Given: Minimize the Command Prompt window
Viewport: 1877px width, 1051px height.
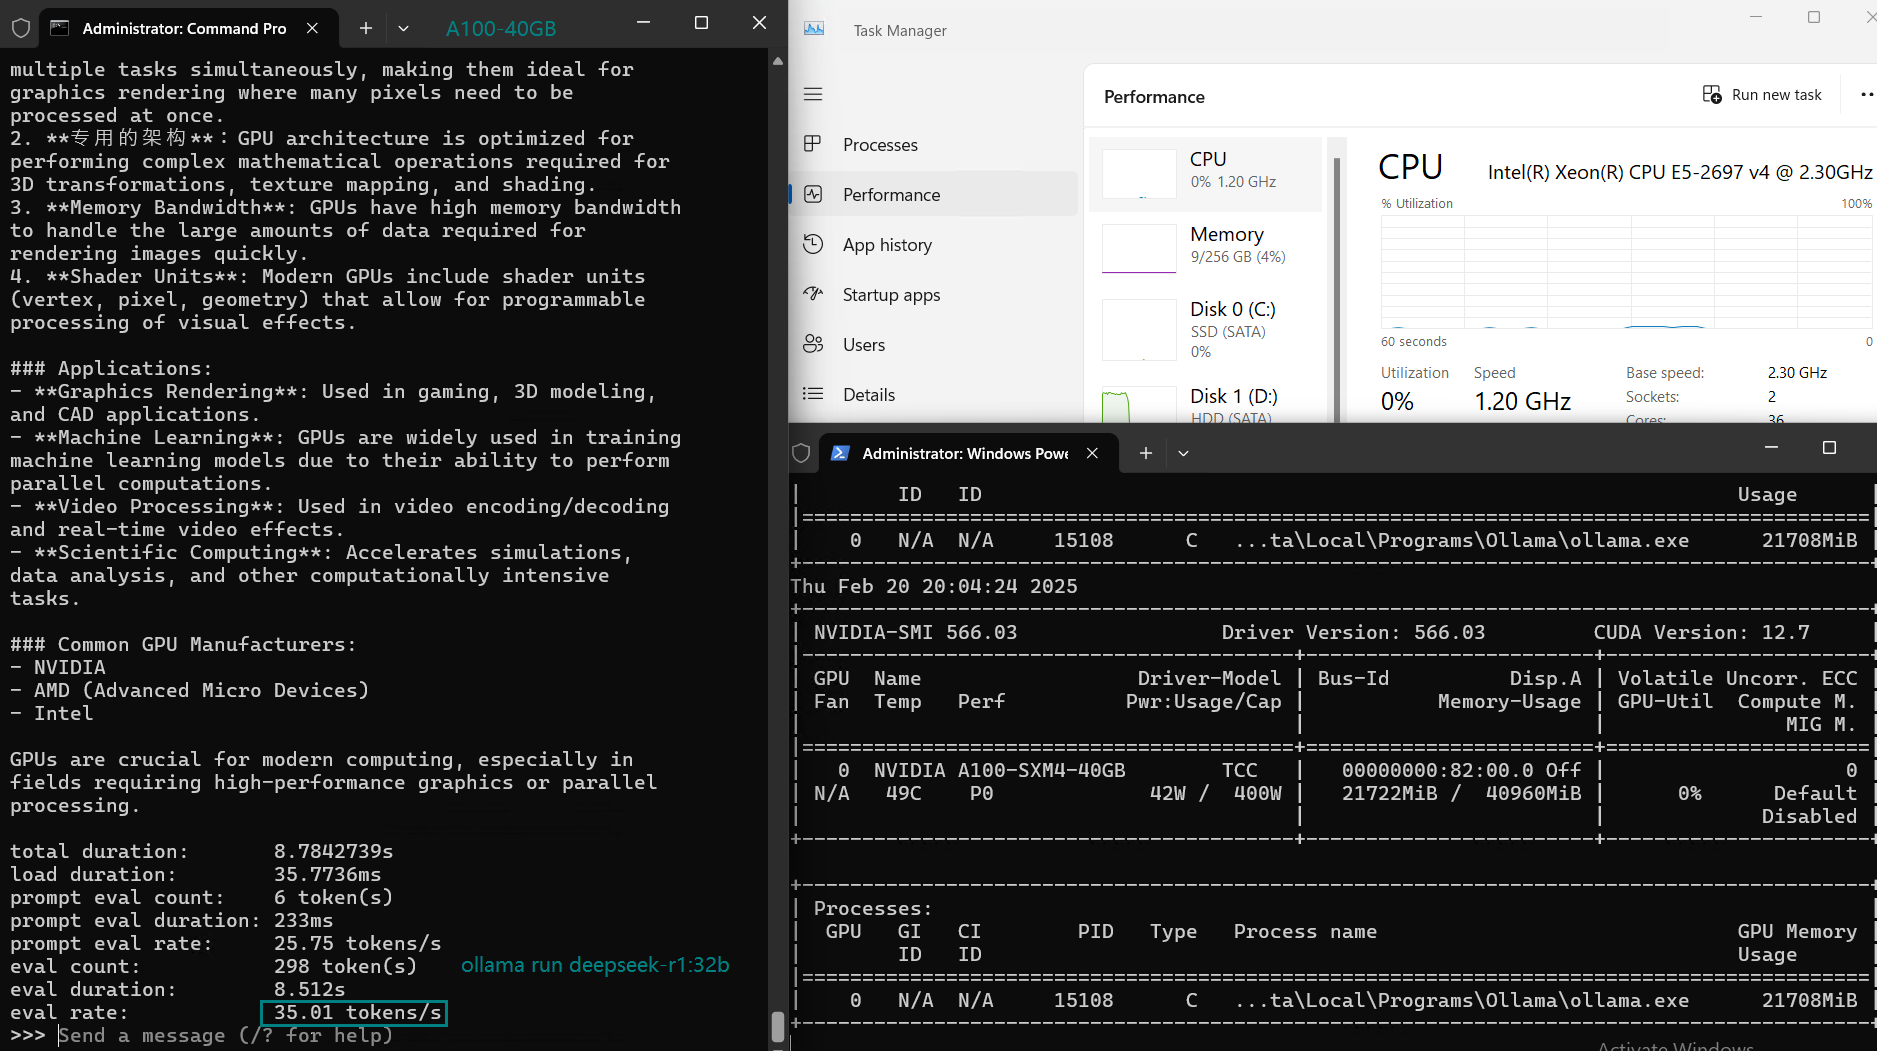Looking at the screenshot, I should point(643,23).
